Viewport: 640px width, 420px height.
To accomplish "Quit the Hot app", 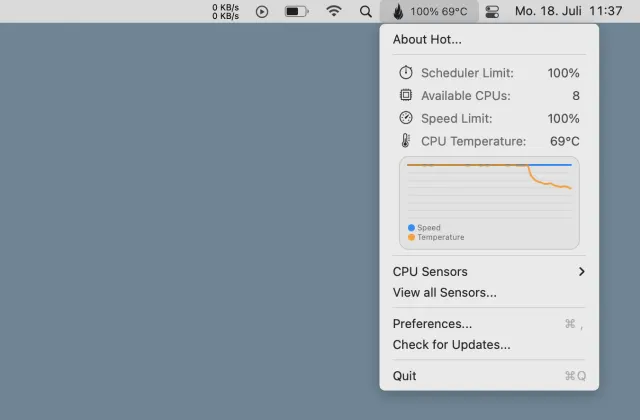I will pyautogui.click(x=405, y=375).
